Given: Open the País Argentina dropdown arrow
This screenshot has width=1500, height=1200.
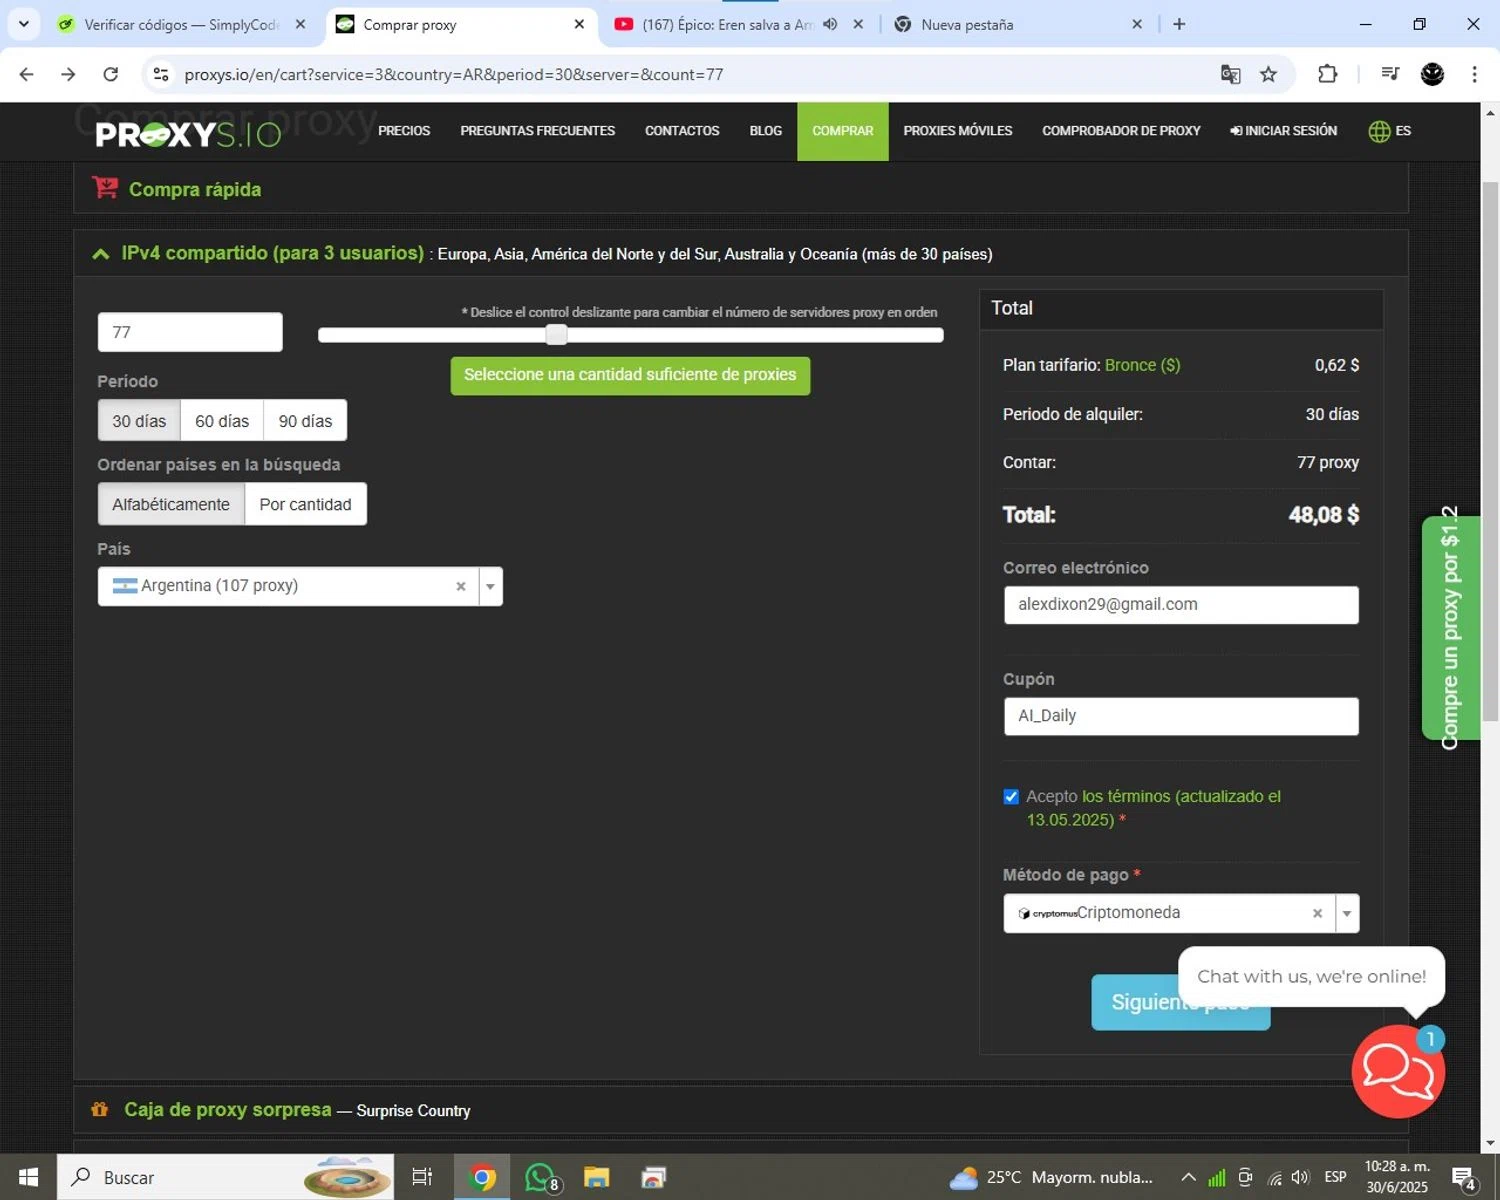Looking at the screenshot, I should pyautogui.click(x=490, y=587).
